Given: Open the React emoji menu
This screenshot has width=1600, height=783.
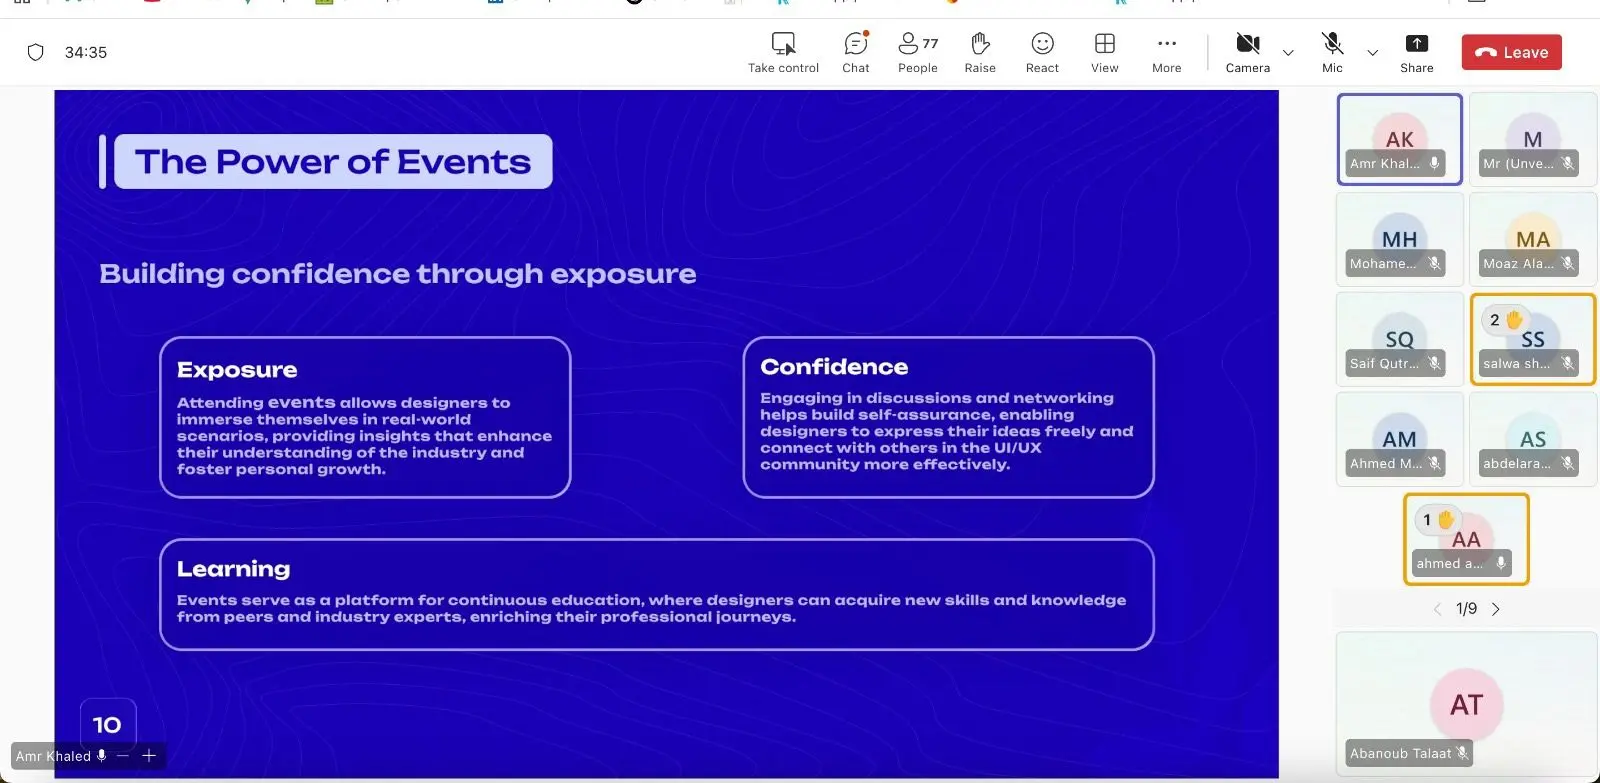Looking at the screenshot, I should (x=1042, y=44).
